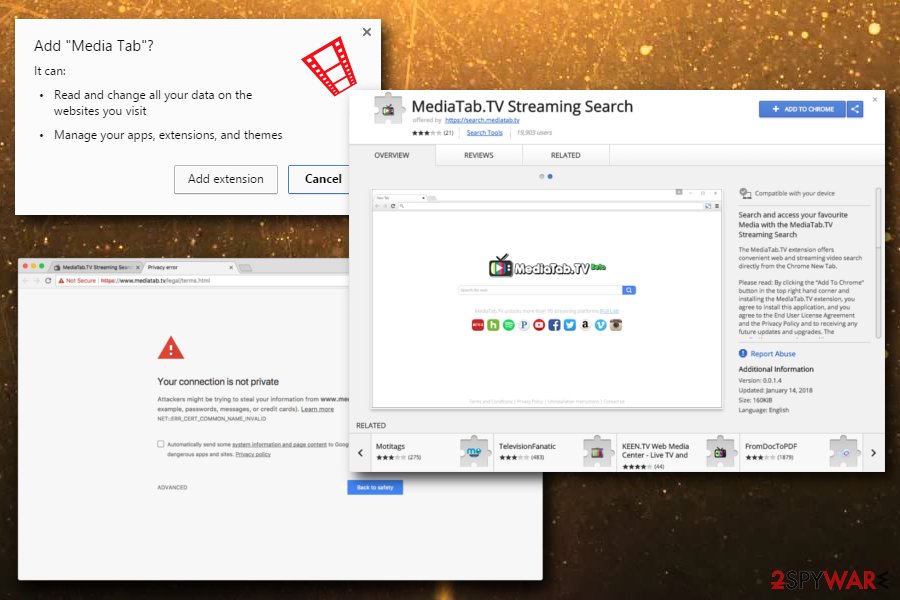900x600 pixels.
Task: Click the green macOS window button
Action: pyautogui.click(x=41, y=266)
